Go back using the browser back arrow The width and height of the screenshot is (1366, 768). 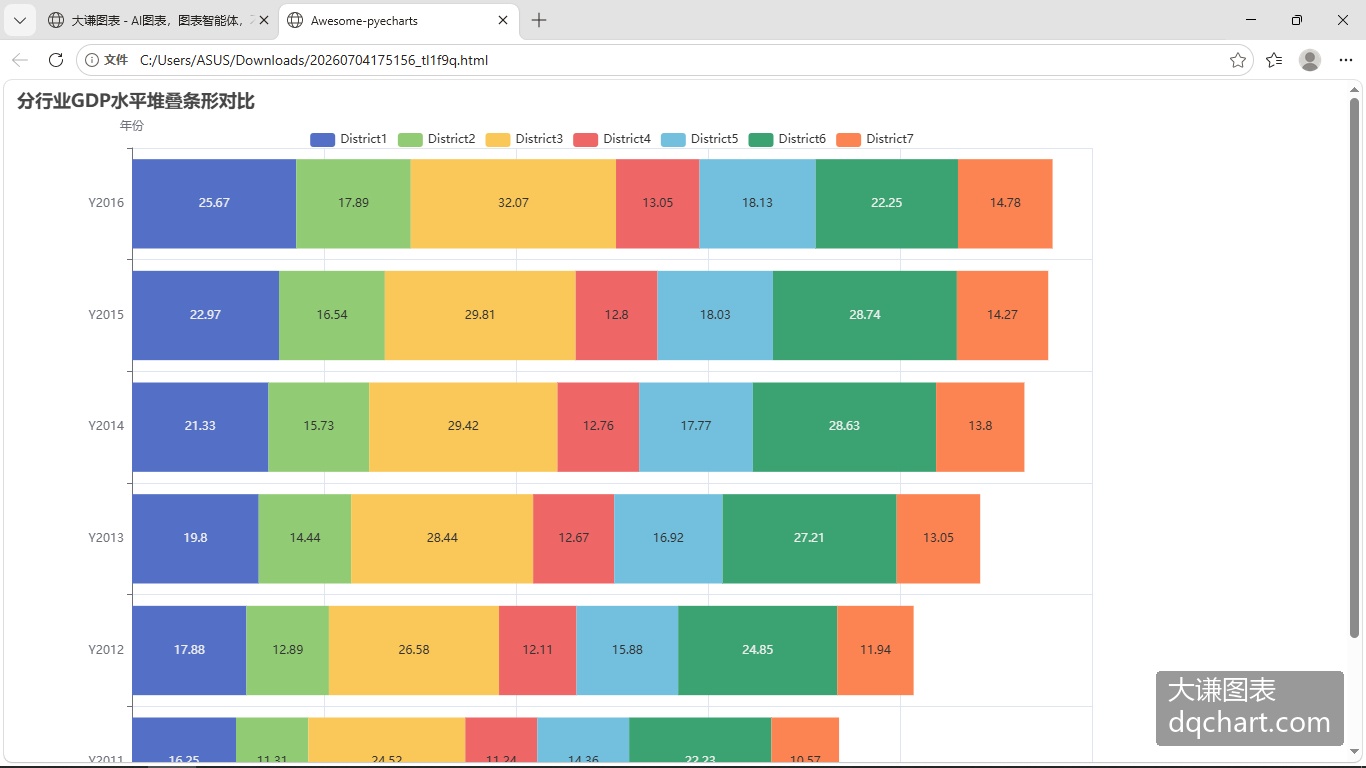(x=20, y=60)
